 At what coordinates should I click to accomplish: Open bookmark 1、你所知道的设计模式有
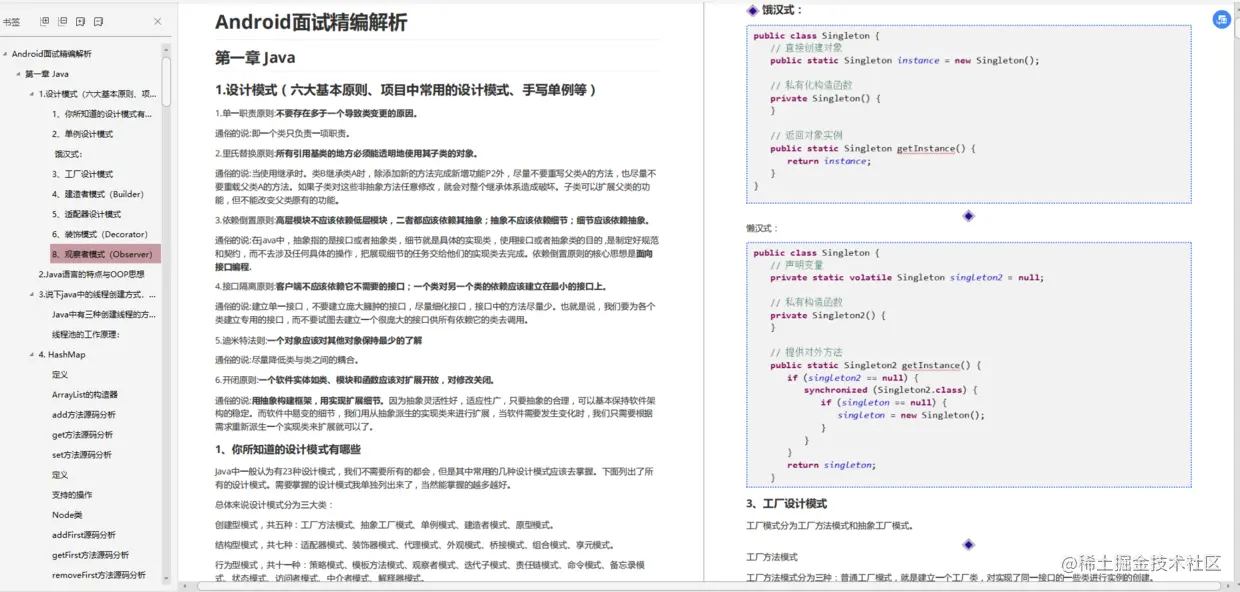(102, 114)
